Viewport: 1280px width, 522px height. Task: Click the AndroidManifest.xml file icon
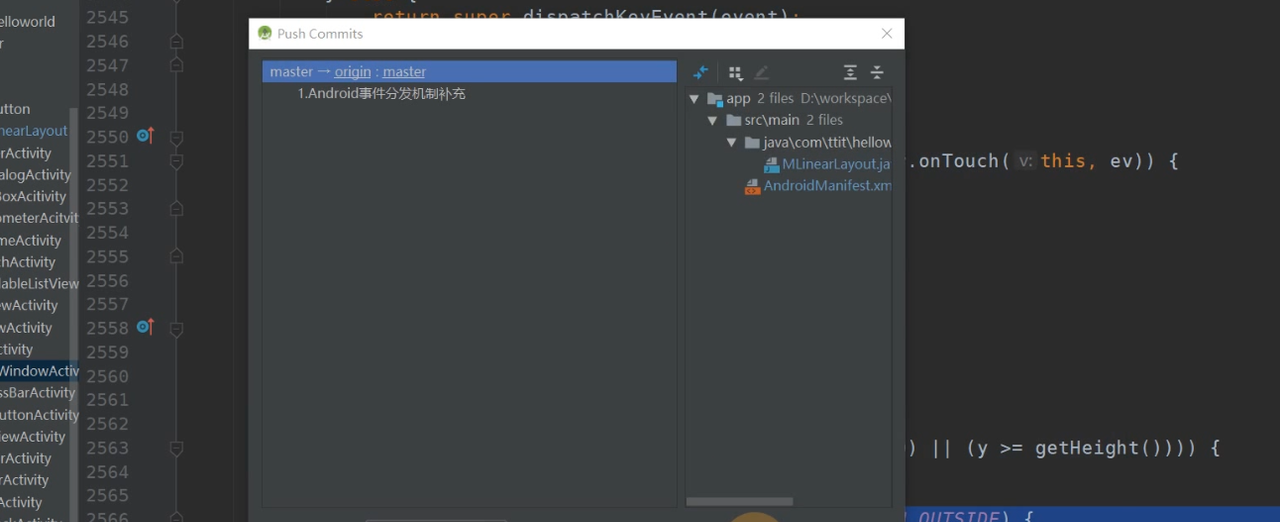(752, 186)
